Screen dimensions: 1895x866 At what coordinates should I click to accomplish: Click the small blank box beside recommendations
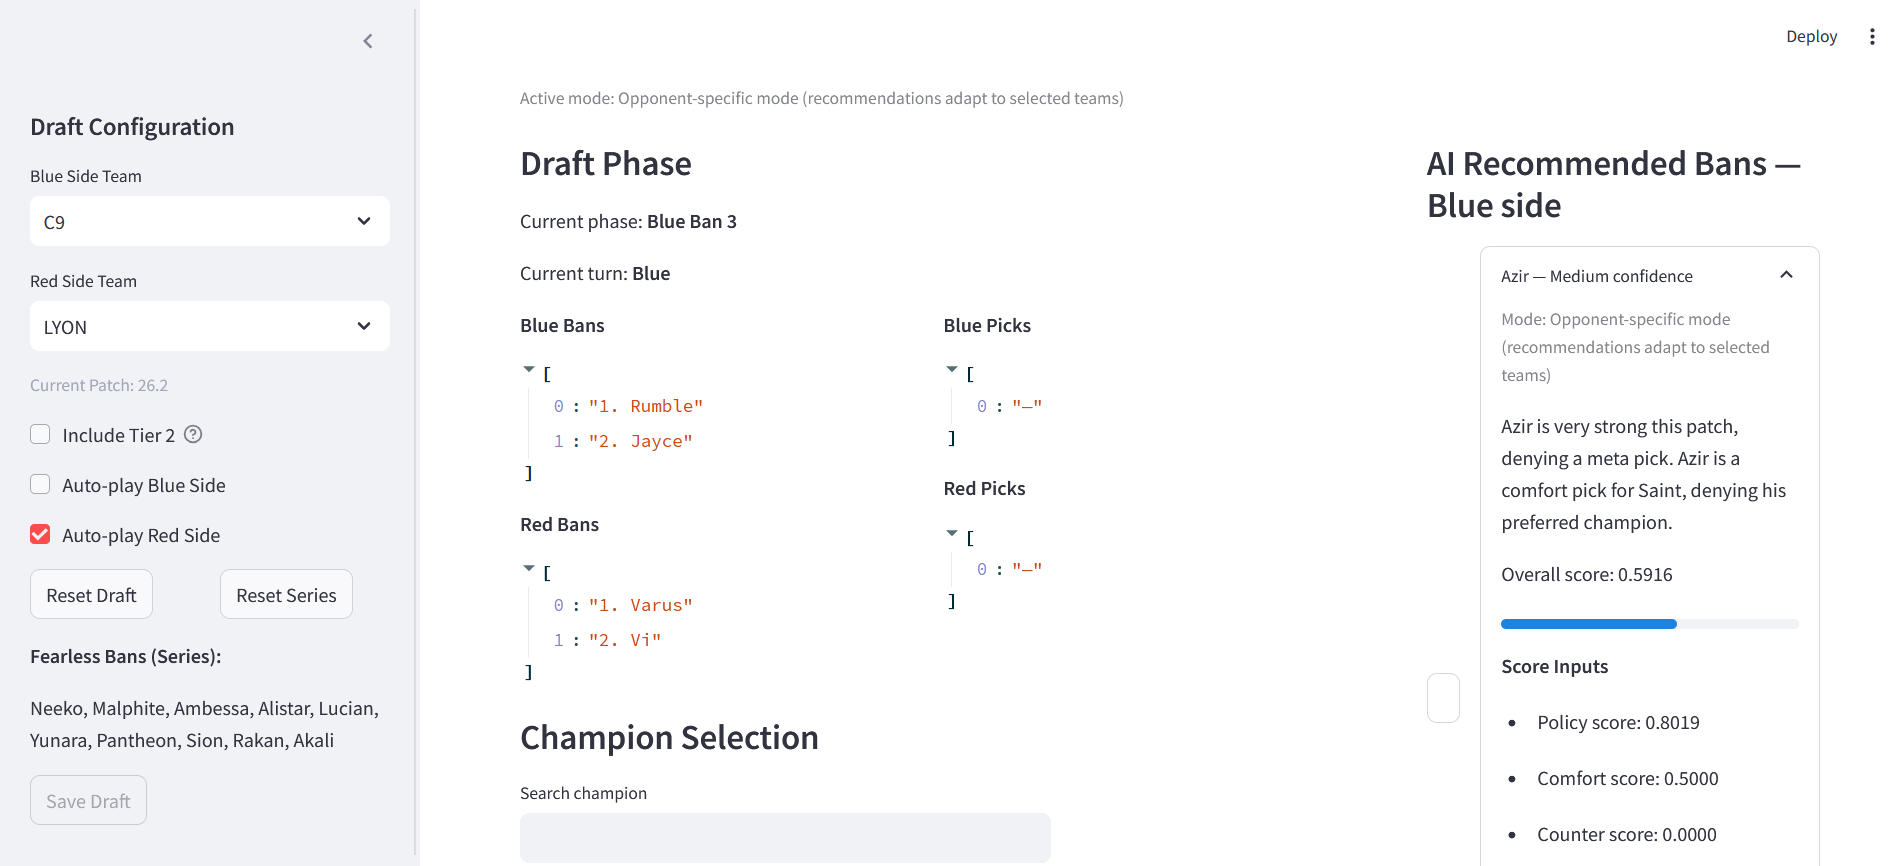1443,698
